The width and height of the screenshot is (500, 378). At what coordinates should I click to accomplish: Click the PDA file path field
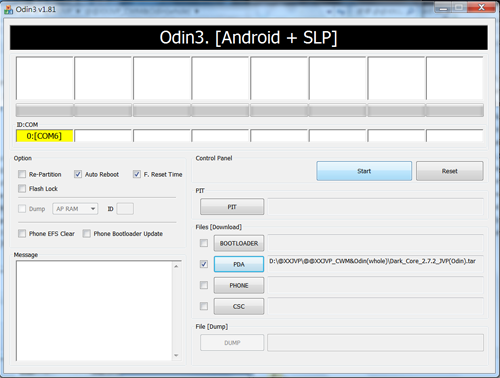point(375,264)
